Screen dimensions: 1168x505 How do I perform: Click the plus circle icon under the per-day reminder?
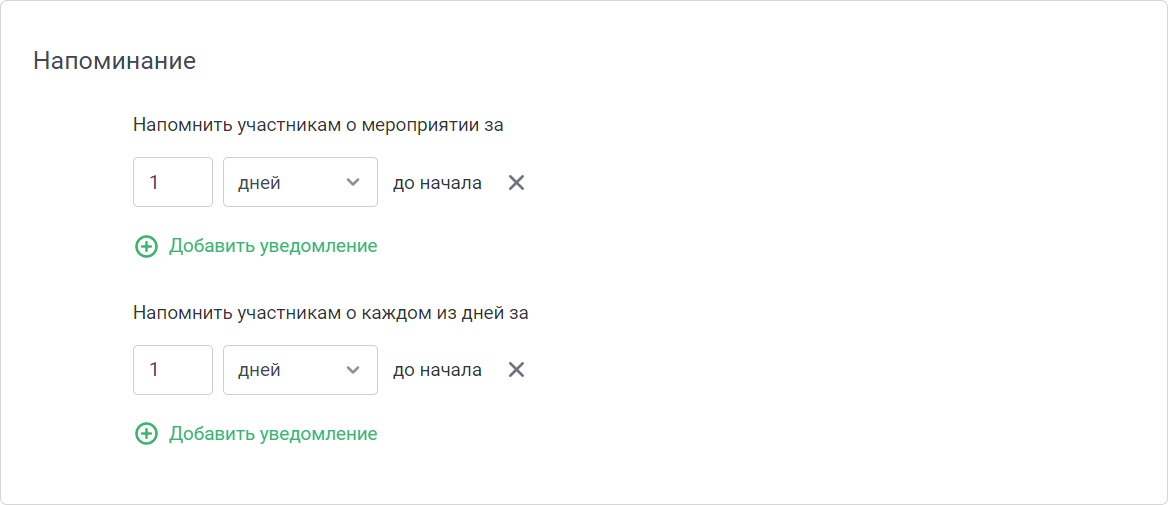146,434
